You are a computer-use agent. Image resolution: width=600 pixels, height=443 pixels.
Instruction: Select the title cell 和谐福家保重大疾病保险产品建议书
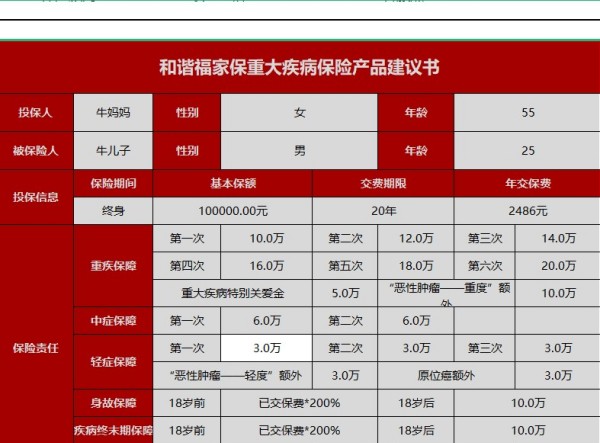300,67
